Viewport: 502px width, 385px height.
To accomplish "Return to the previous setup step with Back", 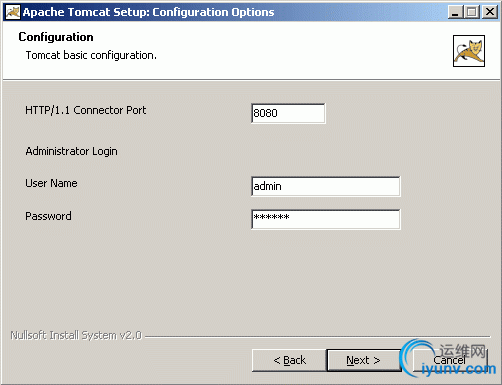I will (289, 360).
